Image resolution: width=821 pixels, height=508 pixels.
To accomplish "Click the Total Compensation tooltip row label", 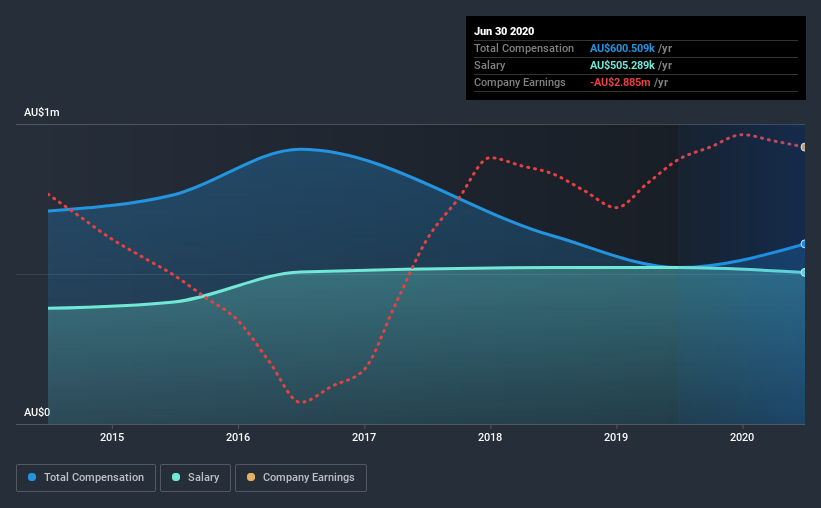I will click(524, 48).
